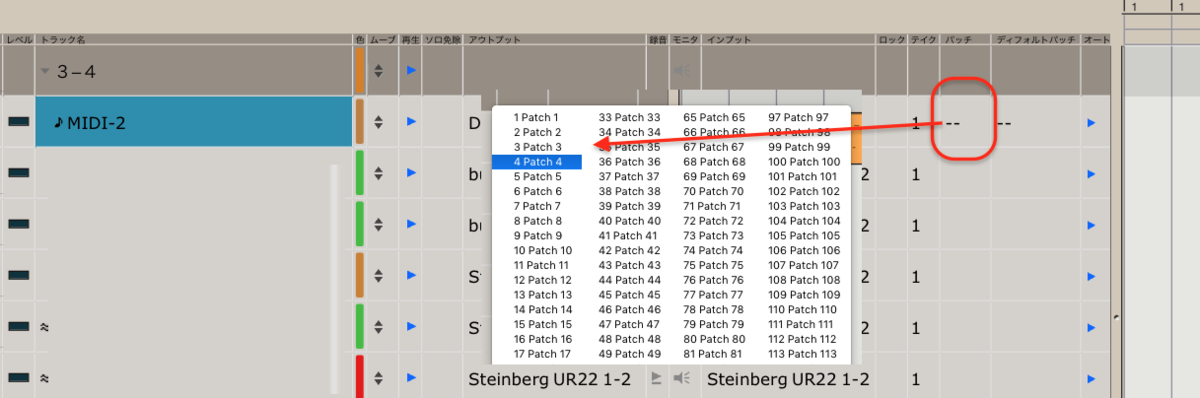Click the level meter icon in MIDI-2 row
The image size is (1200, 398).
[18, 122]
